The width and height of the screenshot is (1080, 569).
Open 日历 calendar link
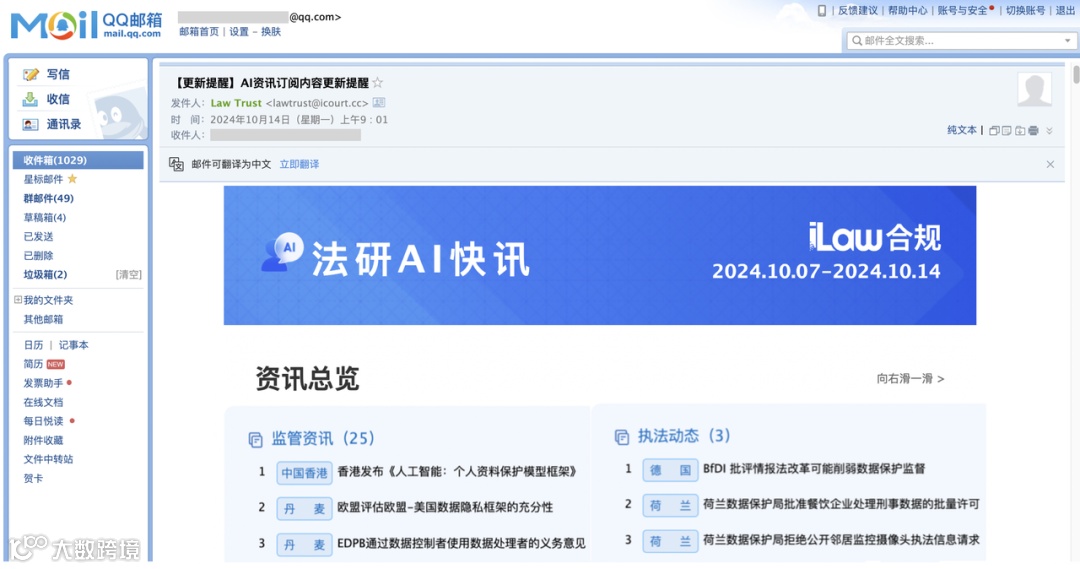point(33,345)
